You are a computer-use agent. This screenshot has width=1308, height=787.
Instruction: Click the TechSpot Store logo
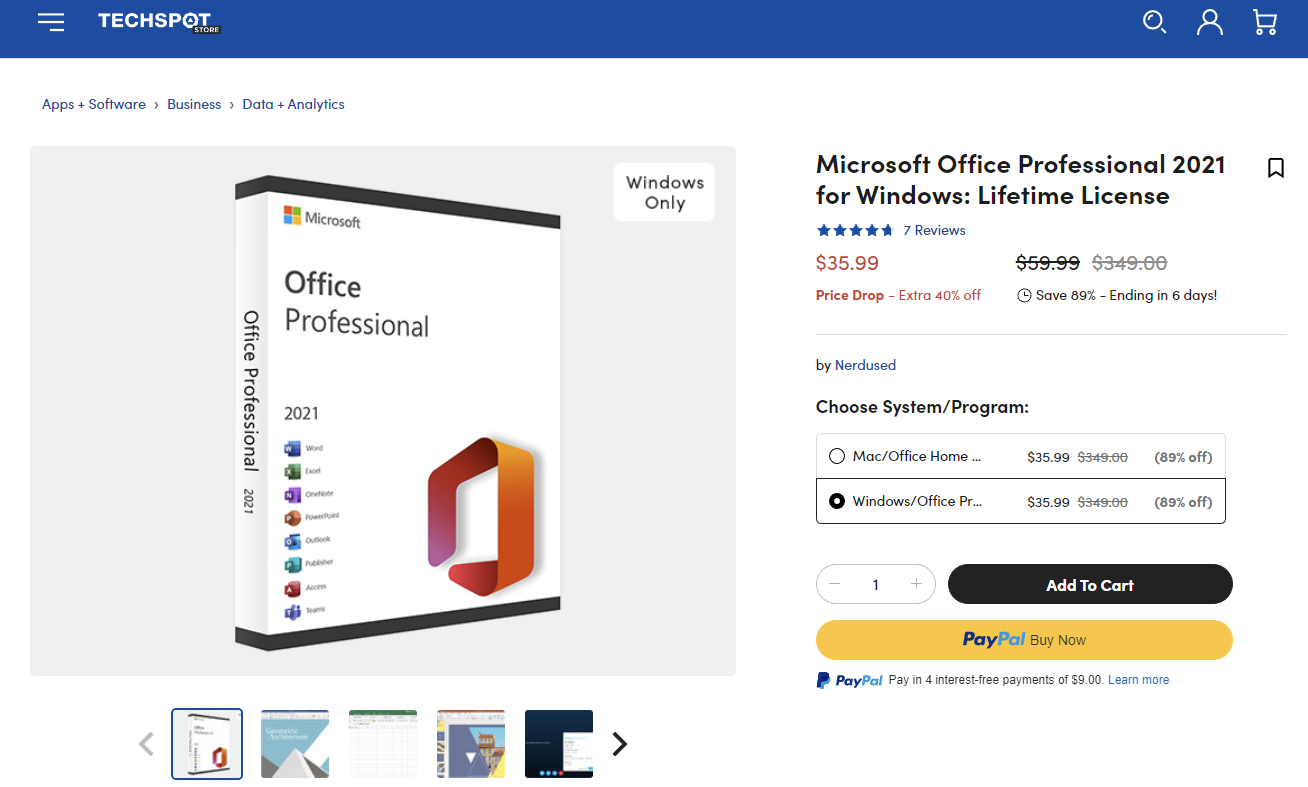158,21
